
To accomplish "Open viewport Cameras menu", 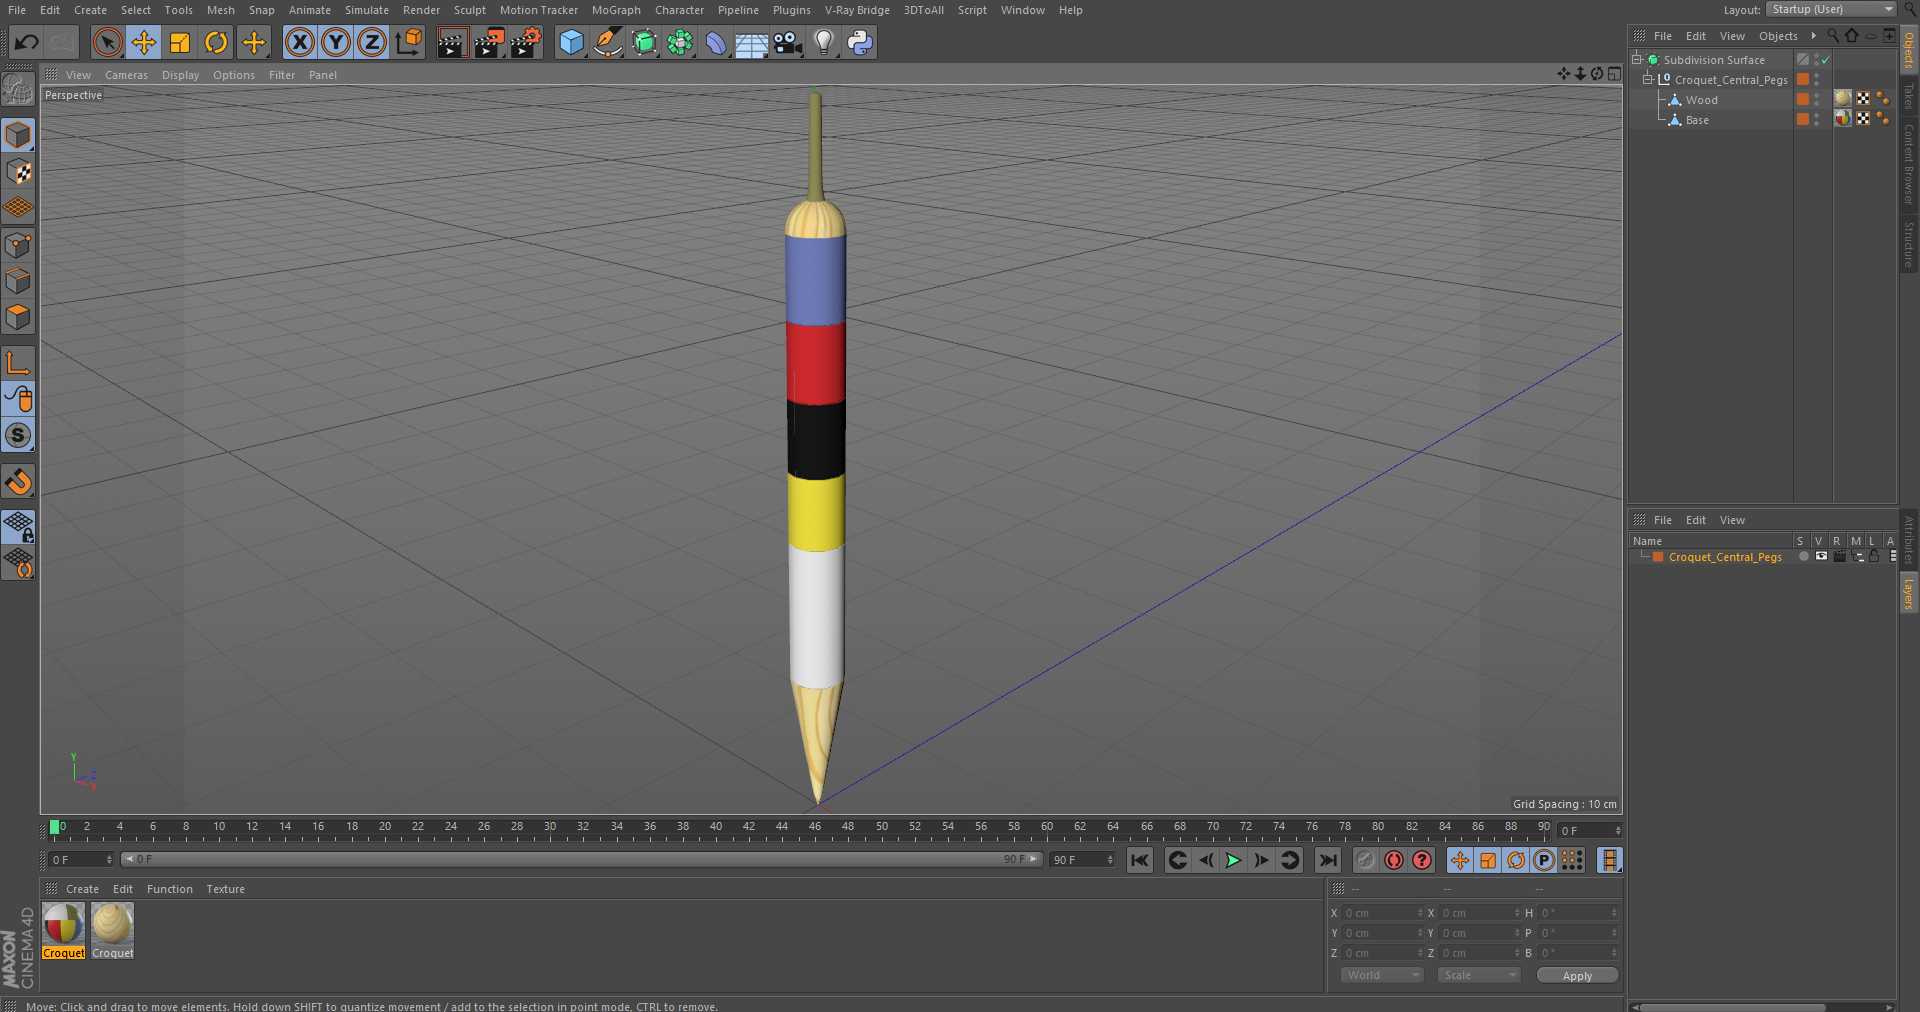I will [126, 75].
